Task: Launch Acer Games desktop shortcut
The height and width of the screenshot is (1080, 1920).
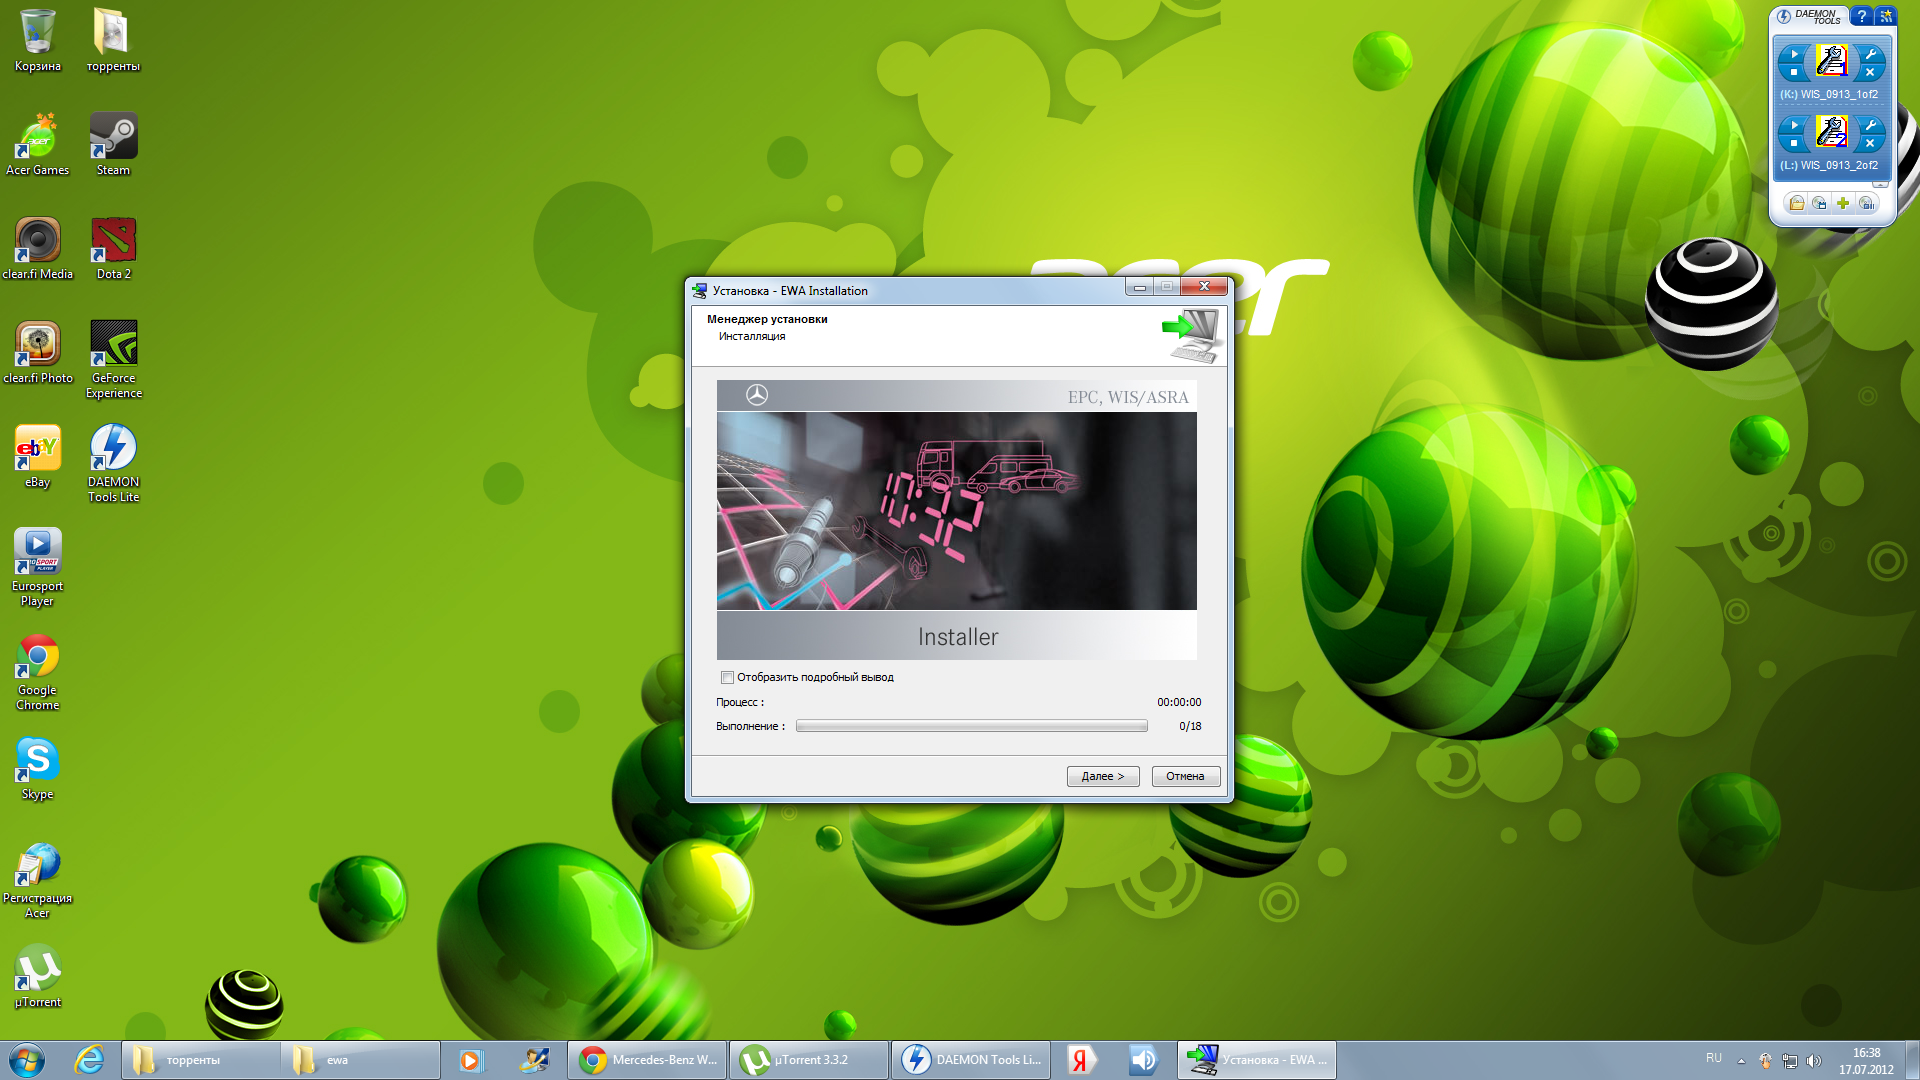Action: pos(38,145)
